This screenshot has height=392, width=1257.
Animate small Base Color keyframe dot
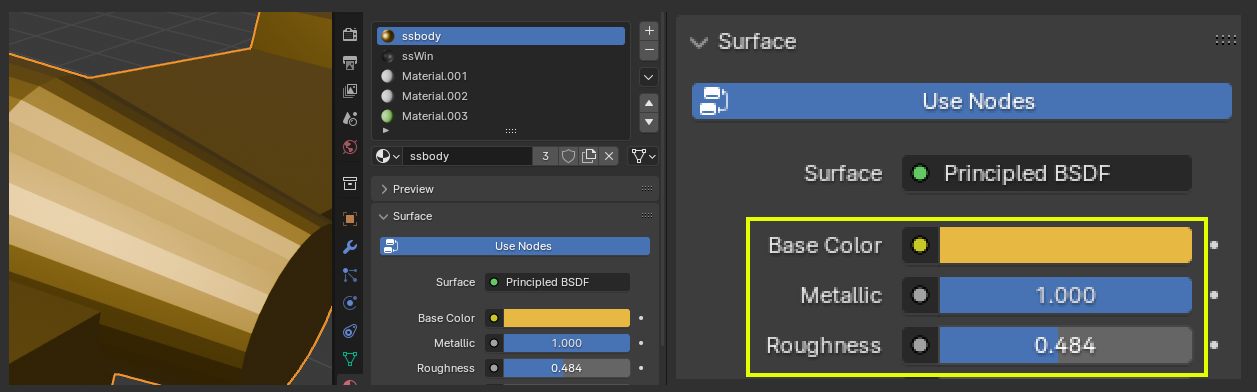[641, 318]
